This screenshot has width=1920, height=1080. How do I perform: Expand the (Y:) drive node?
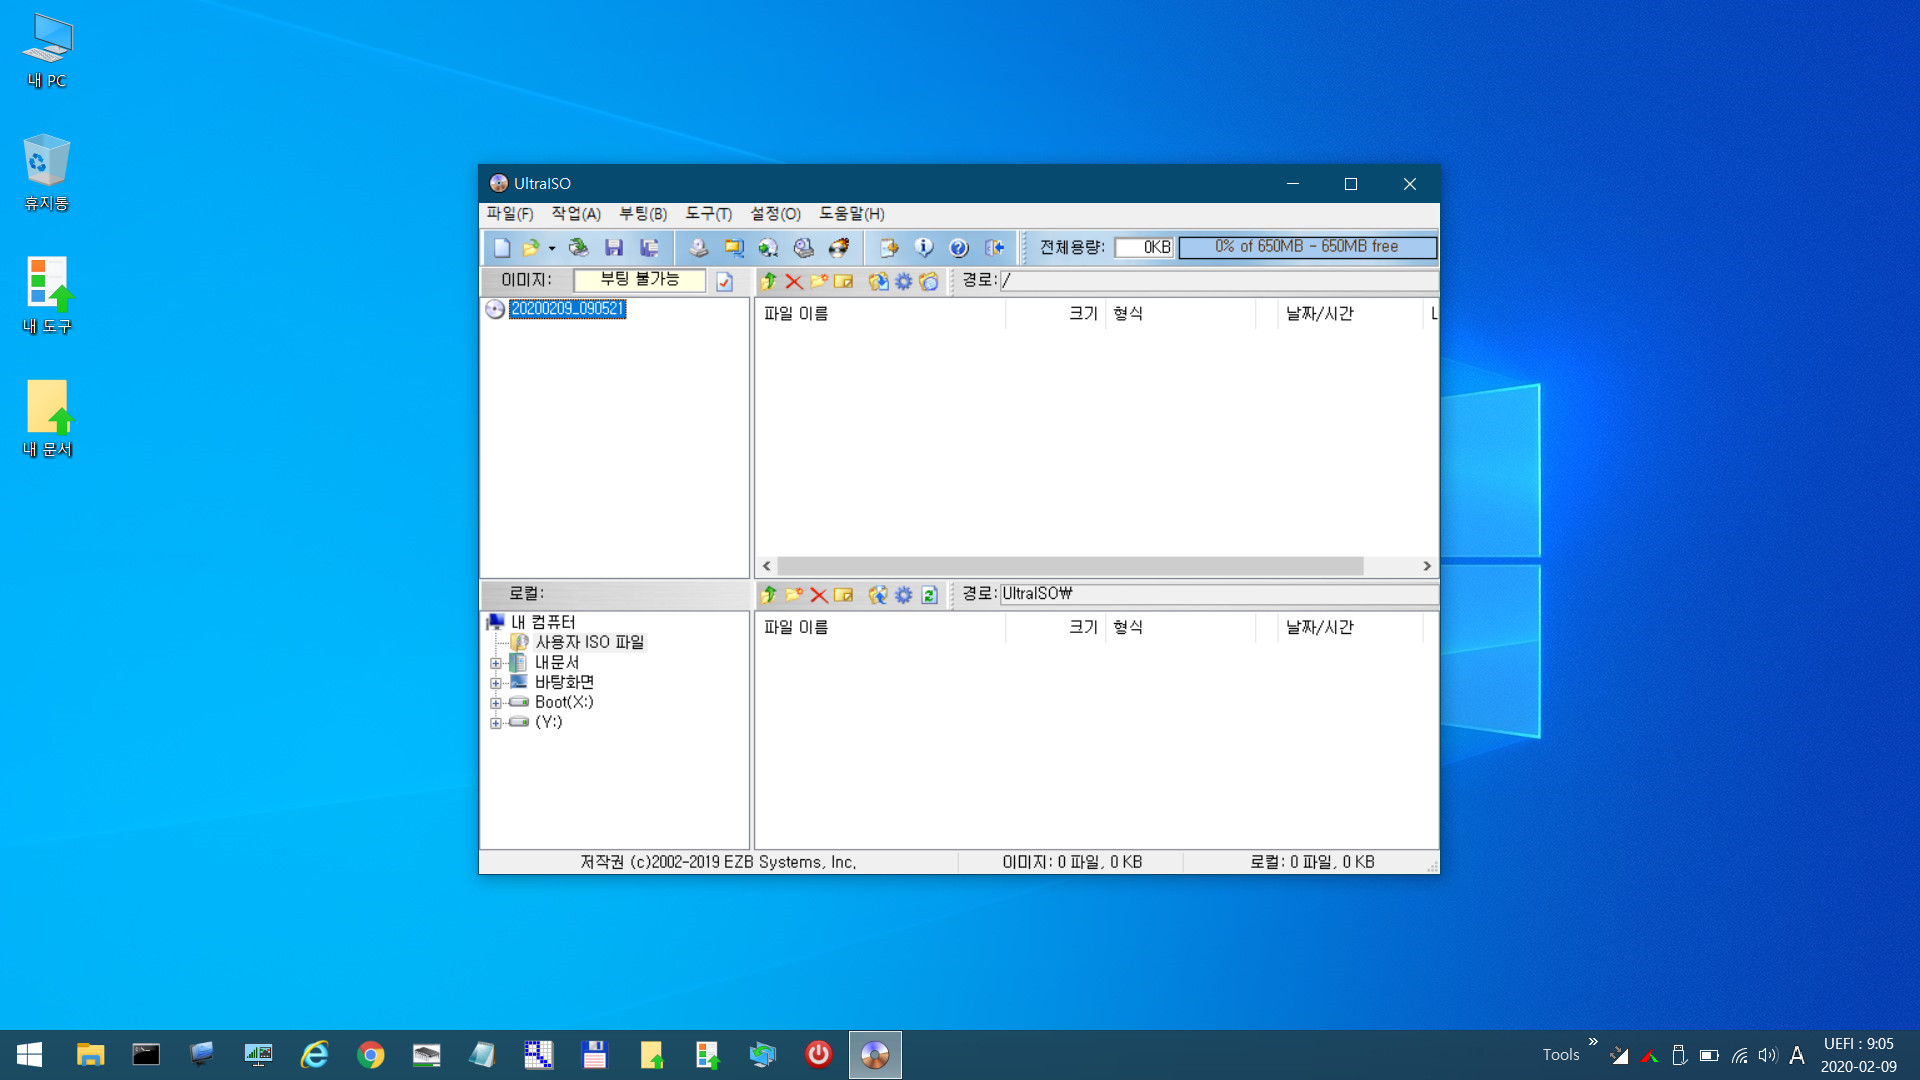495,723
